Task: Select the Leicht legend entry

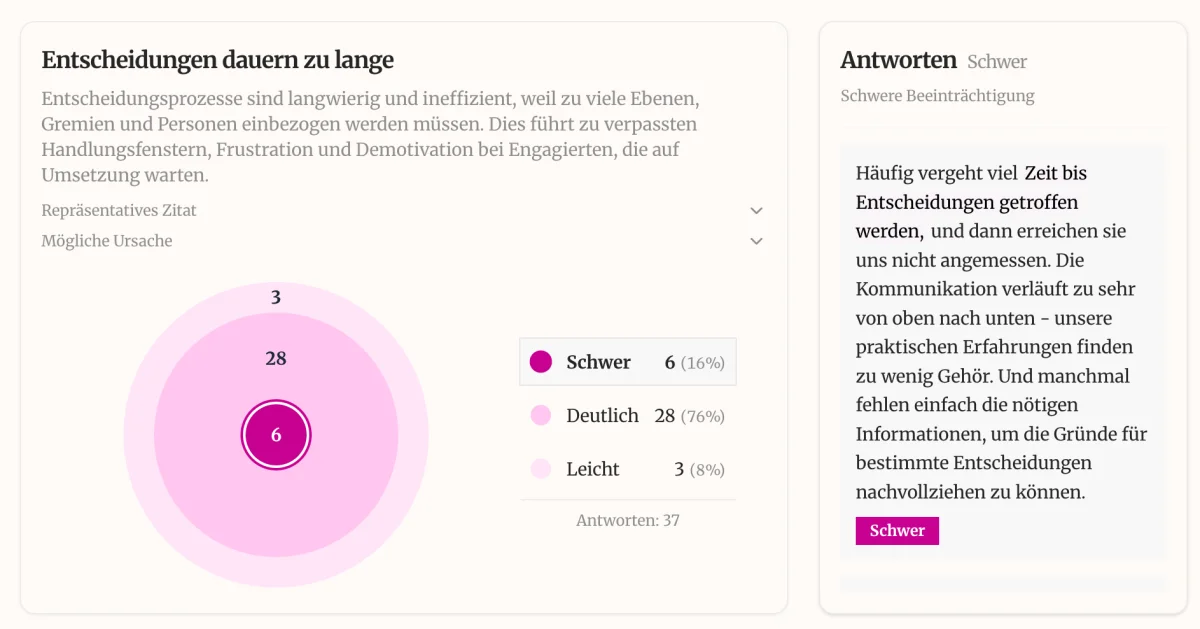Action: (627, 469)
